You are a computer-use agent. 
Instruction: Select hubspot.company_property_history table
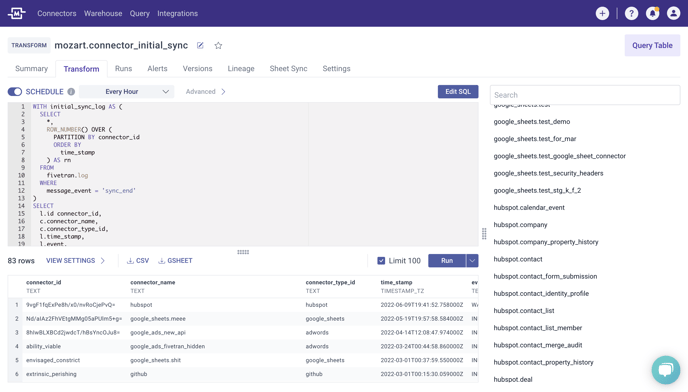point(545,242)
